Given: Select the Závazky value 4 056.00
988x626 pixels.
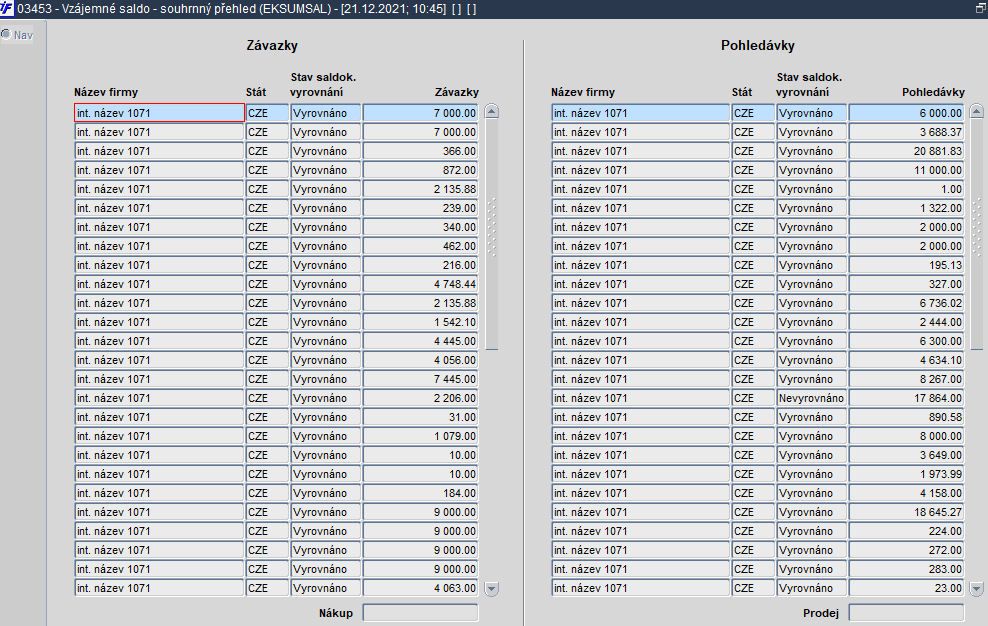Looking at the screenshot, I should pos(420,360).
